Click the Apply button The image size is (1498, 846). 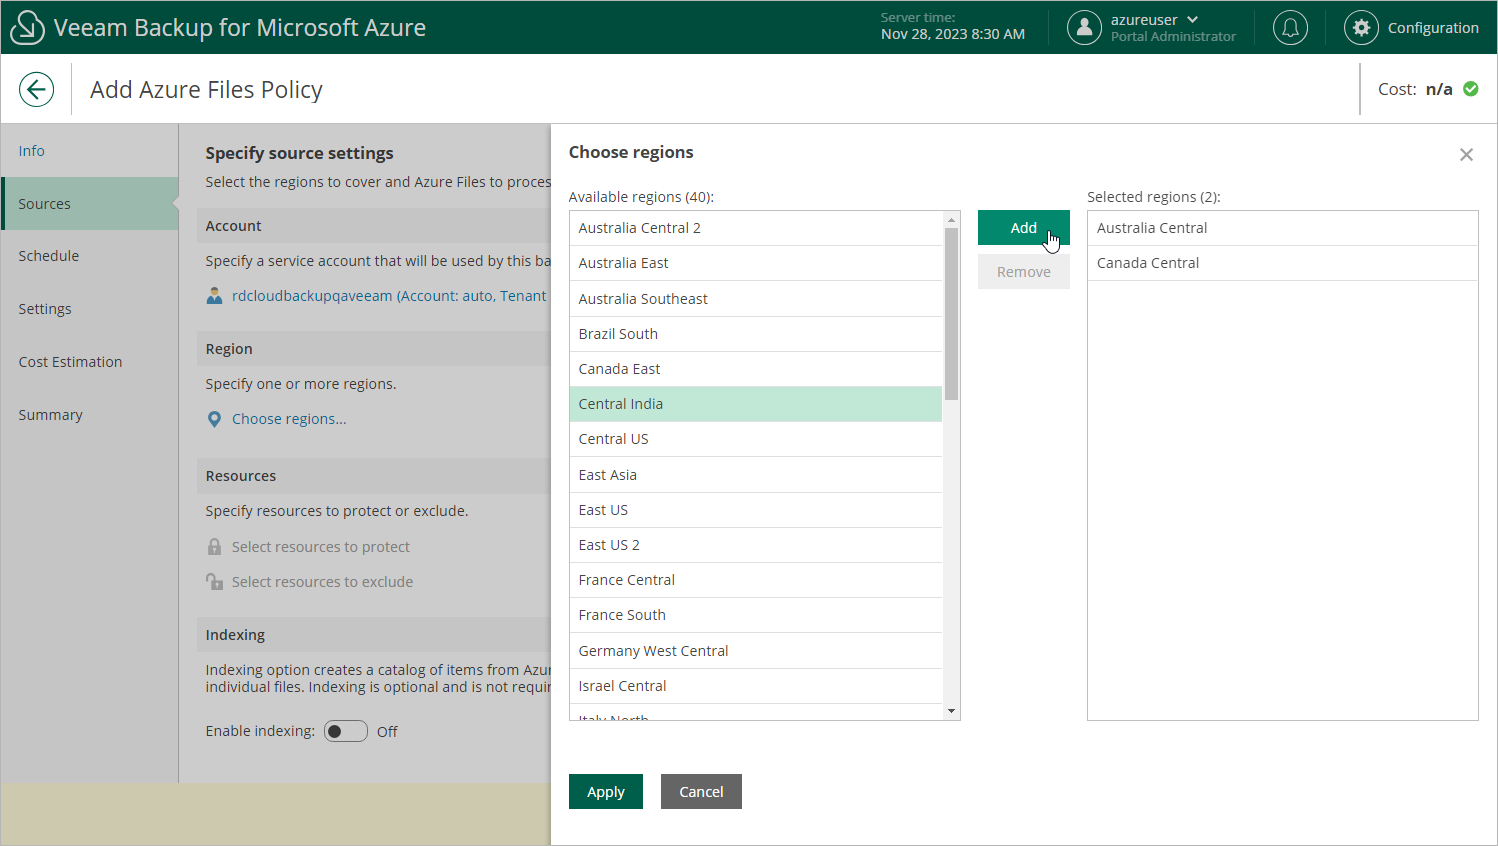[605, 792]
